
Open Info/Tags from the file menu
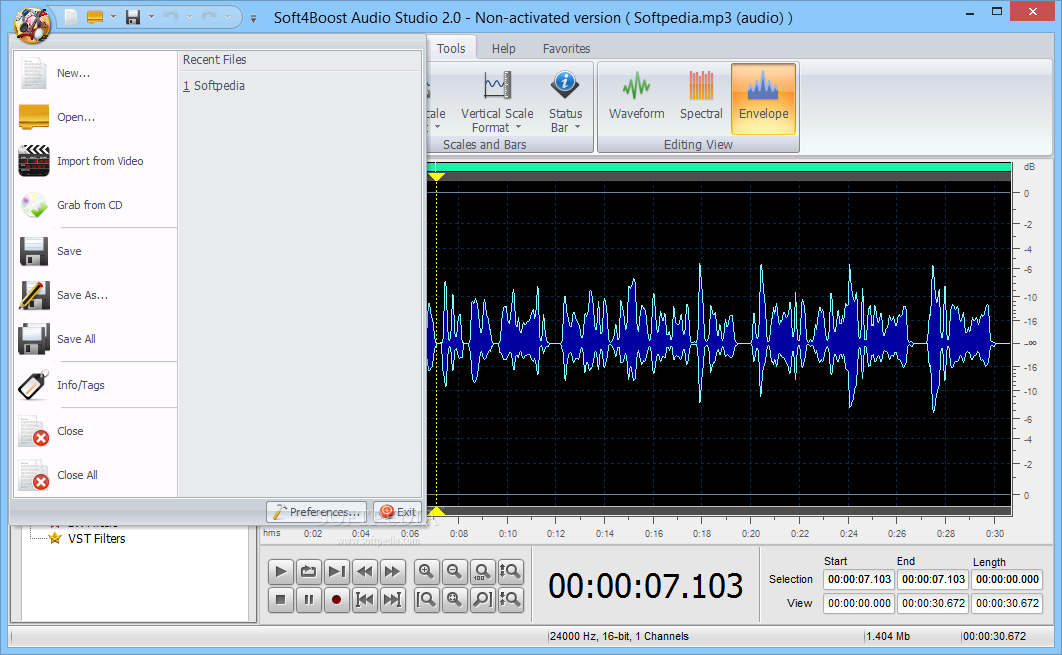[95, 385]
